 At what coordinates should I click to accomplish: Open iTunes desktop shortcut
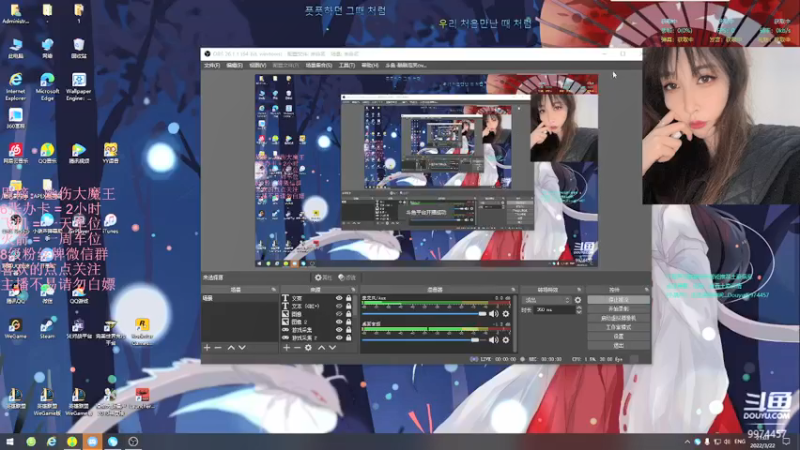(x=110, y=223)
